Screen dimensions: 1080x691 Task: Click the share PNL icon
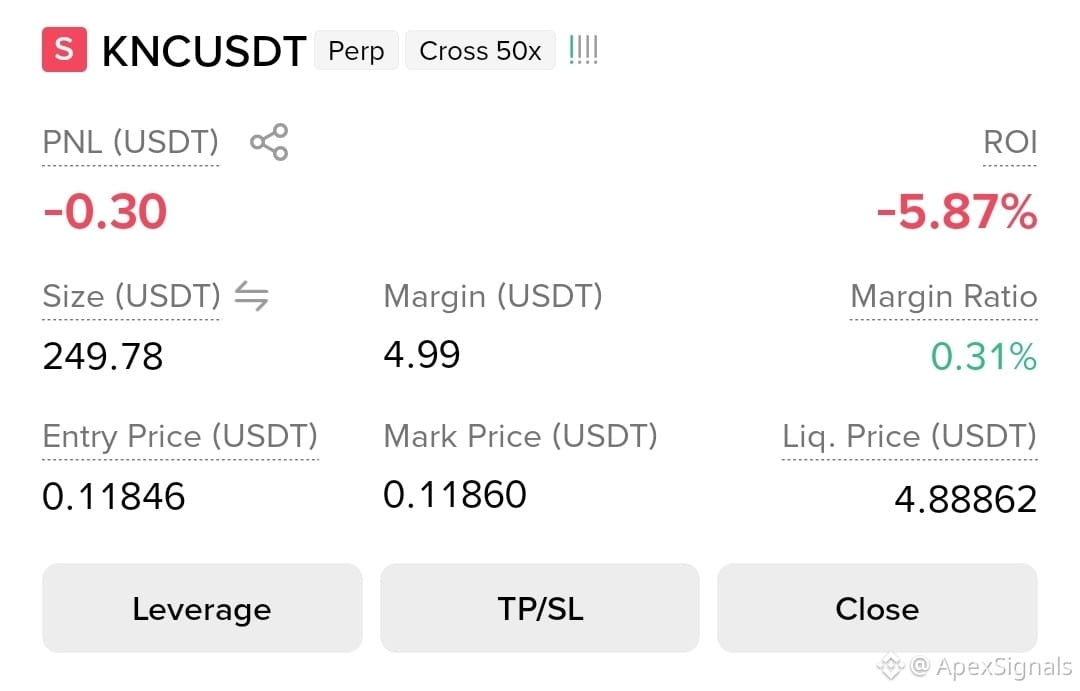(269, 142)
